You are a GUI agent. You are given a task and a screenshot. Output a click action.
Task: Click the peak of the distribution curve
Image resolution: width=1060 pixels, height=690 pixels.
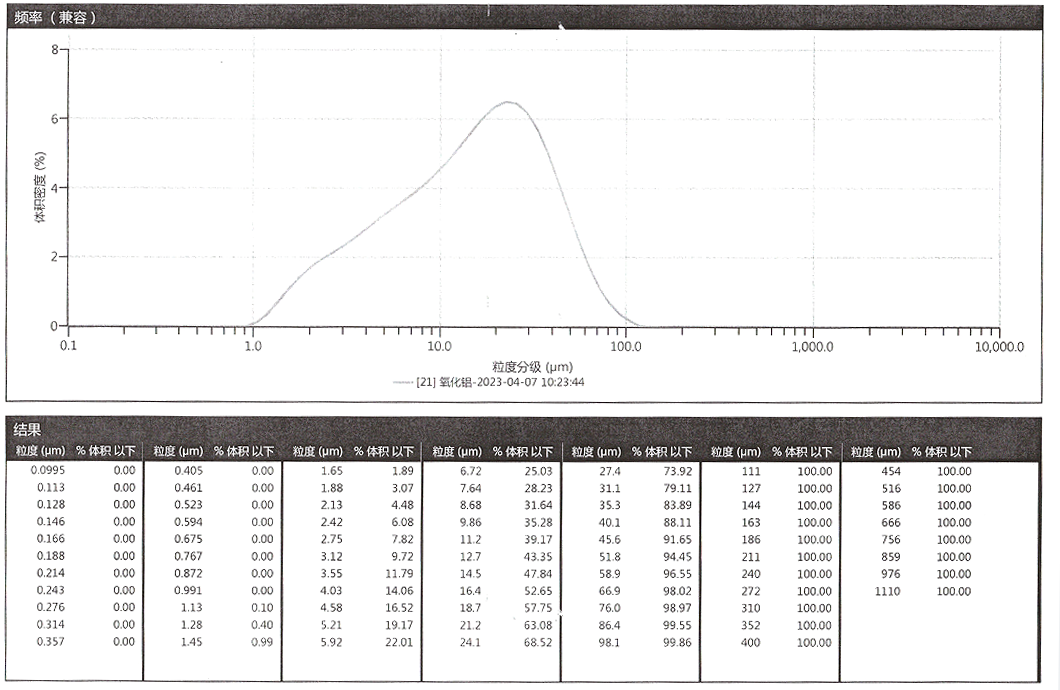point(509,102)
